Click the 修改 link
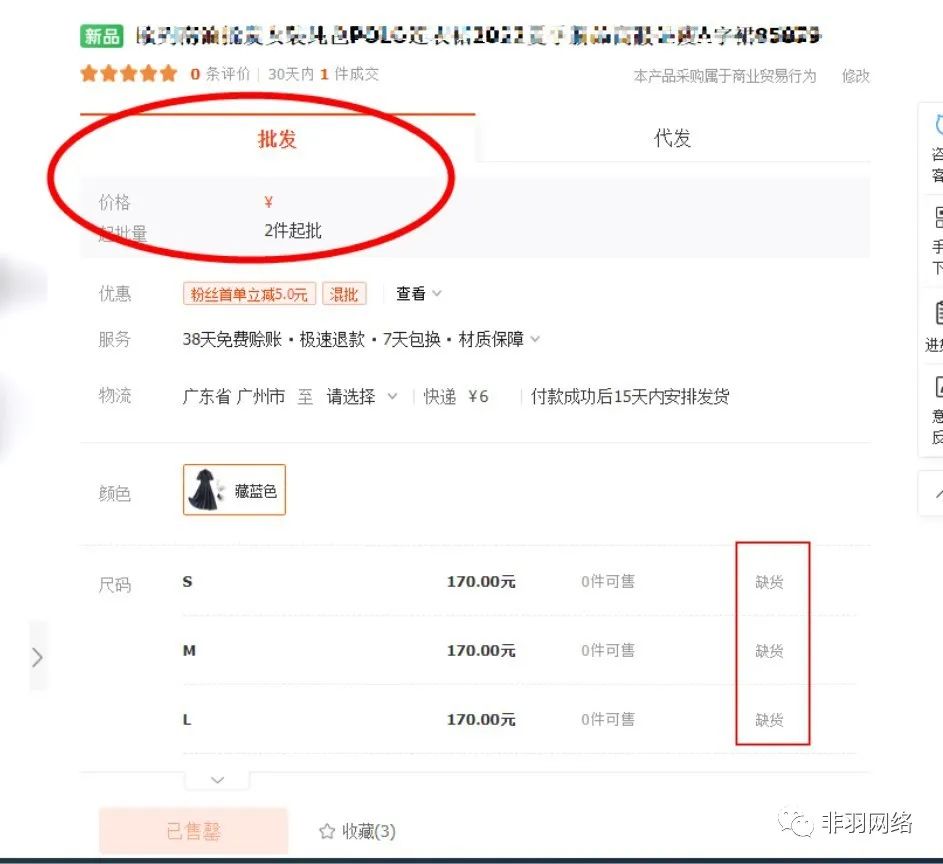Image resolution: width=943 pixels, height=864 pixels. 855,76
